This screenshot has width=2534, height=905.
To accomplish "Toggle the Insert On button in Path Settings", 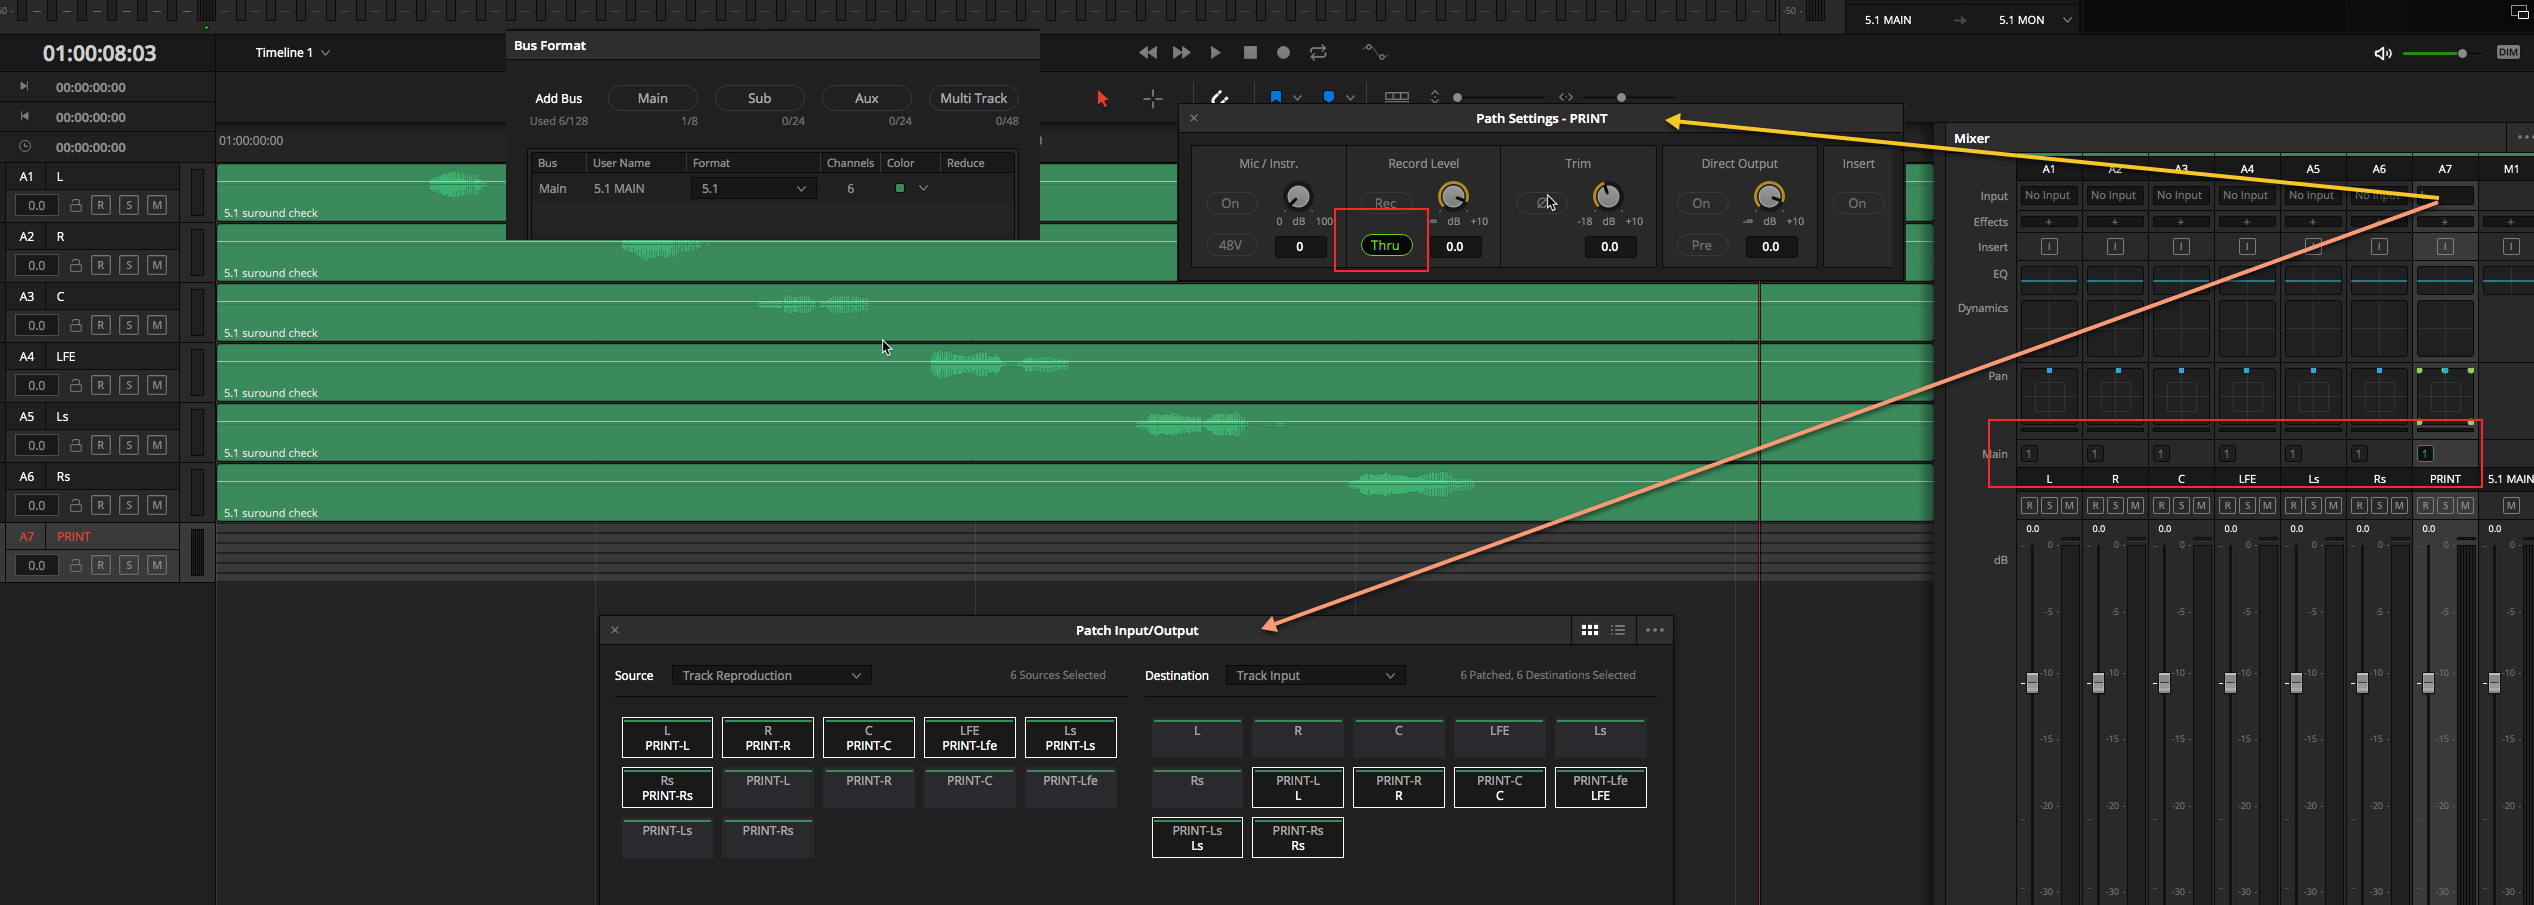I will (1857, 203).
